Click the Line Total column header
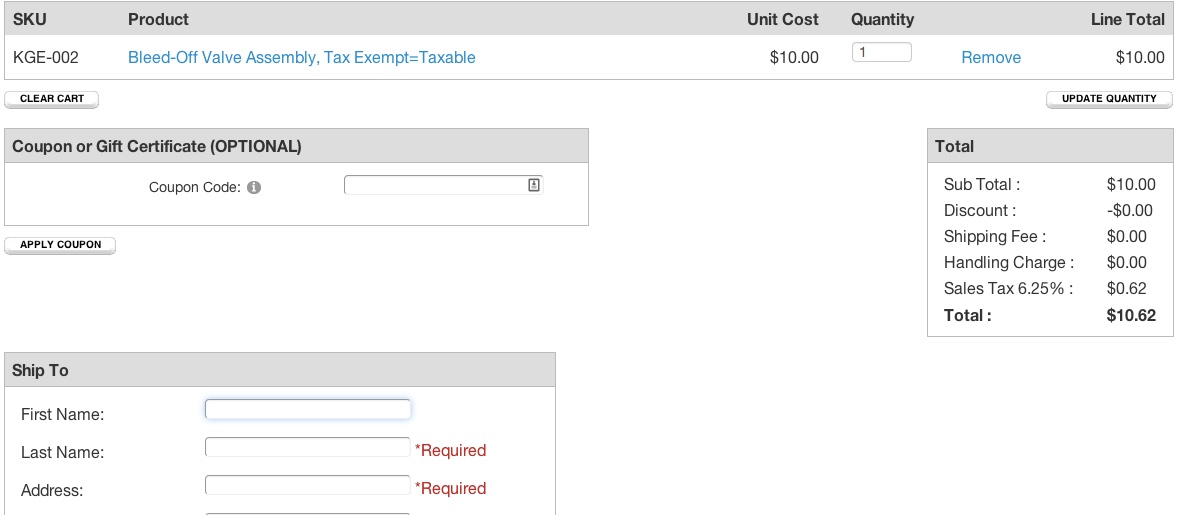Viewport: 1185px width, 515px height. coord(1128,20)
